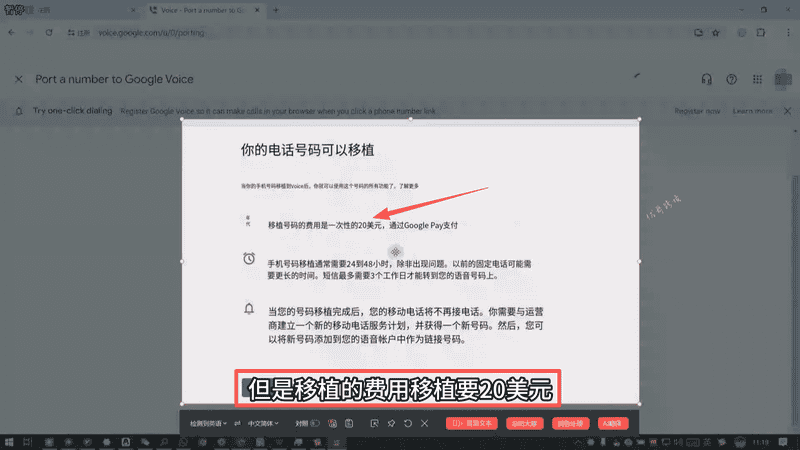Screen dimensions: 800x450
Task: Click the currency icon beside the 20美元 fee
Action: point(248,221)
